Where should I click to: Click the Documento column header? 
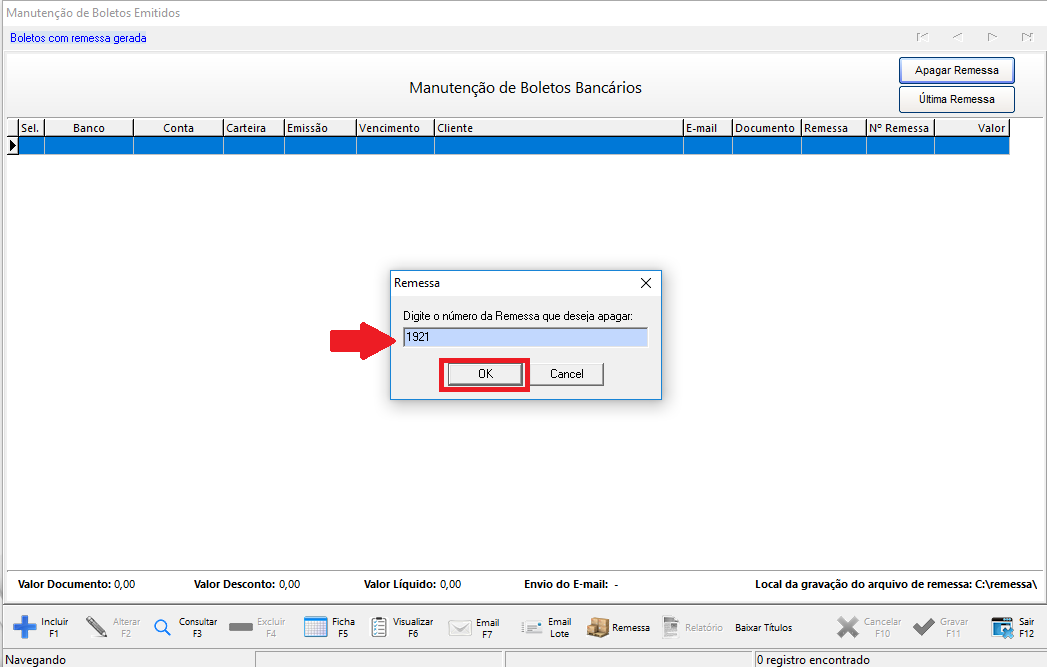click(767, 128)
